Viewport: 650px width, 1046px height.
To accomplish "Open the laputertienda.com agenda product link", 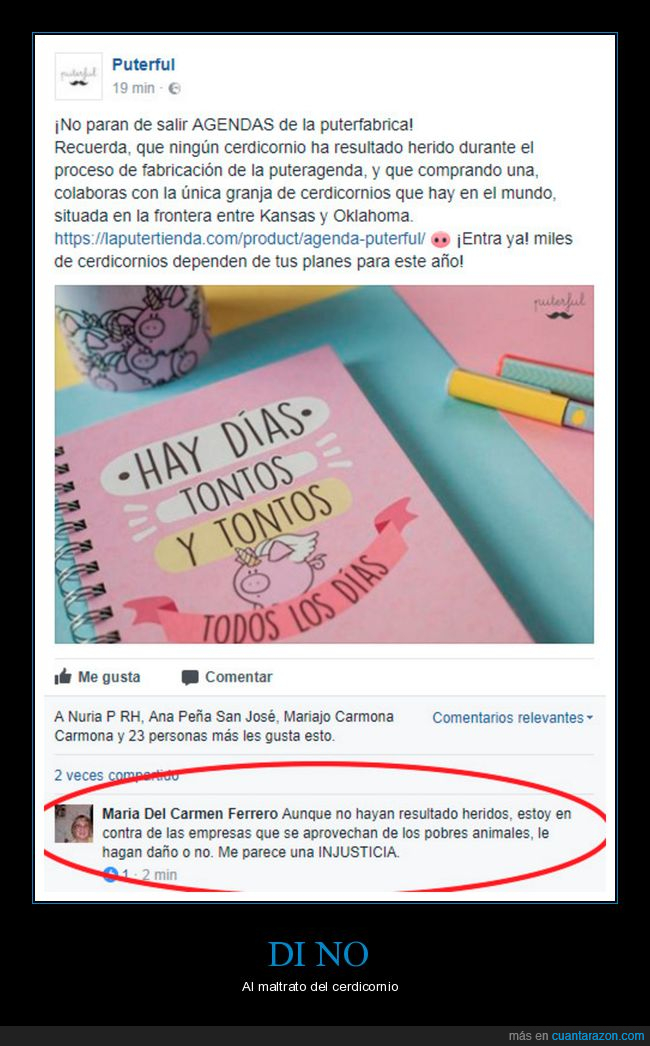I will [x=240, y=238].
